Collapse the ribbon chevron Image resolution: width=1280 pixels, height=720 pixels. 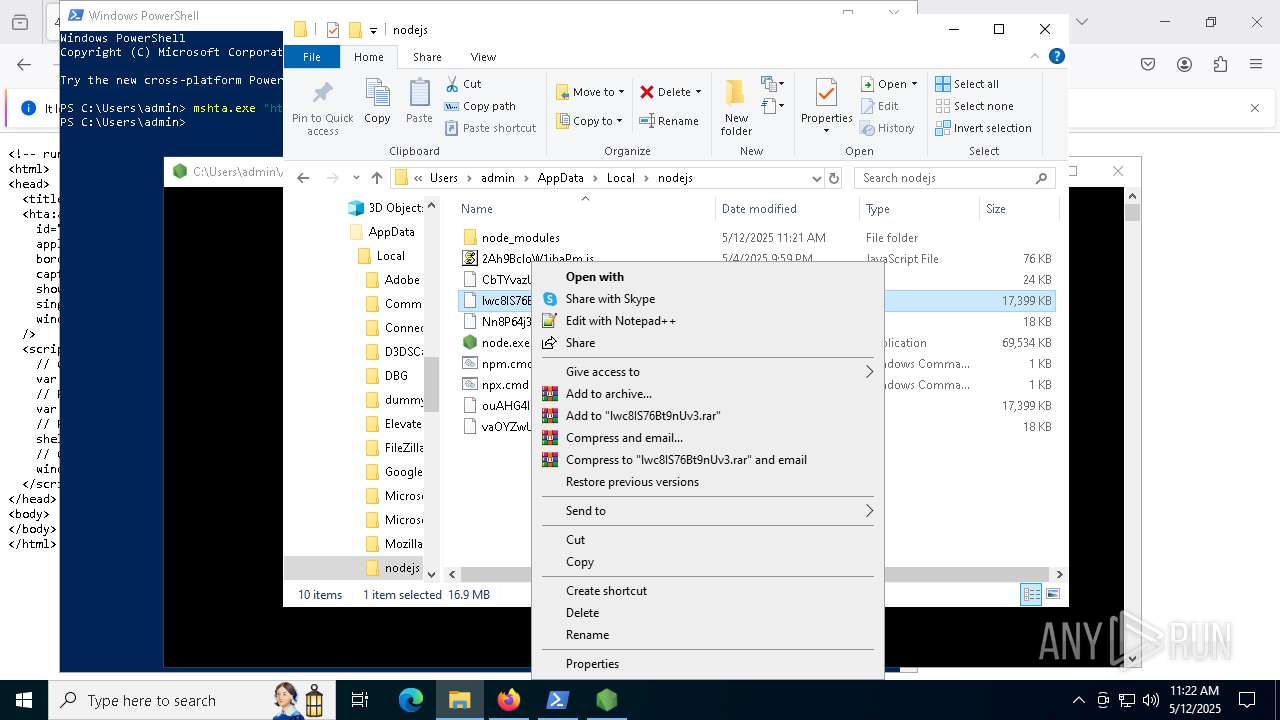click(x=1035, y=56)
